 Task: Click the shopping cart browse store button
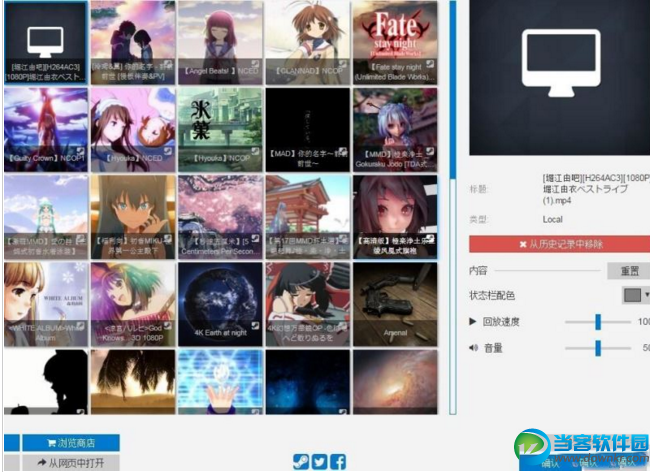(x=71, y=443)
